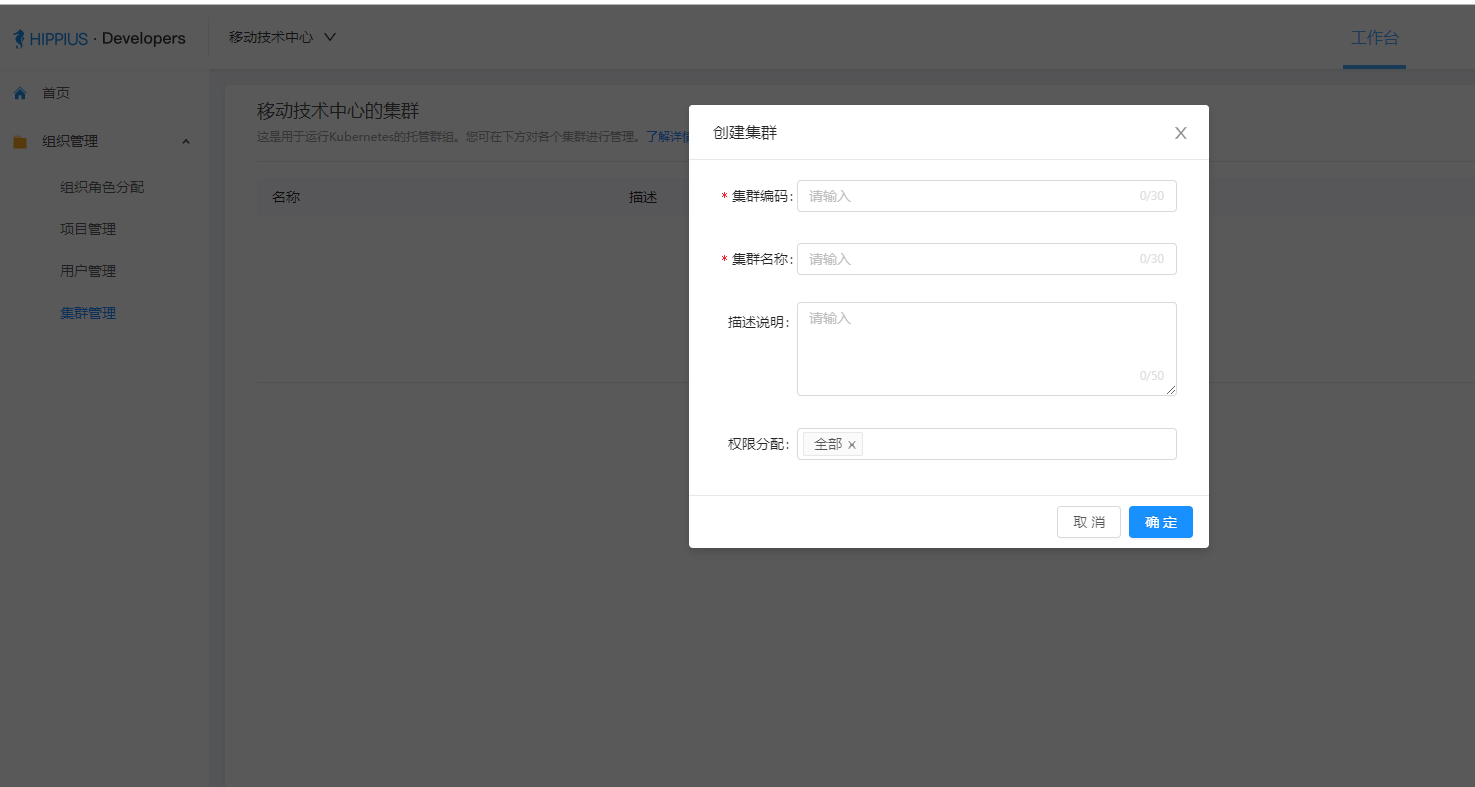Screen dimensions: 1475x787
Task: Remove the 全部 tag via its x
Action: click(x=852, y=445)
